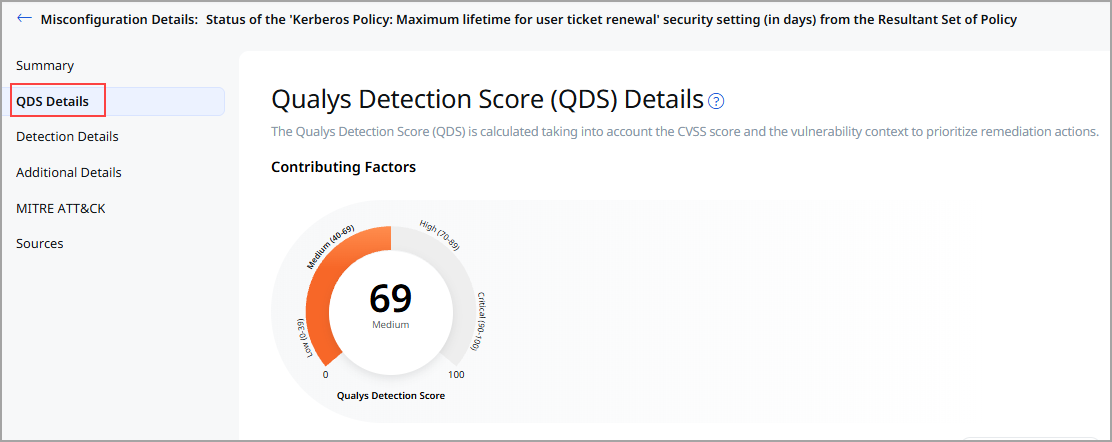This screenshot has height=442, width=1112.
Task: Open the MITRE ATT&CK section
Action: click(56, 208)
